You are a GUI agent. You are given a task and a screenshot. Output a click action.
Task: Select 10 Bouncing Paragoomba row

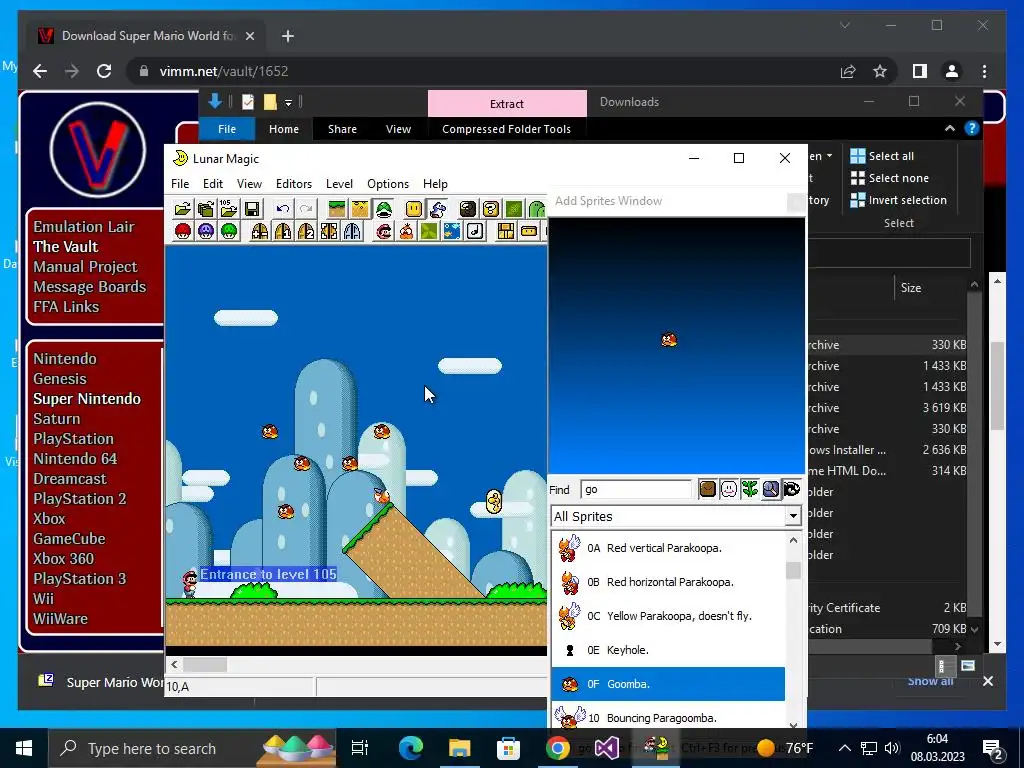(668, 716)
